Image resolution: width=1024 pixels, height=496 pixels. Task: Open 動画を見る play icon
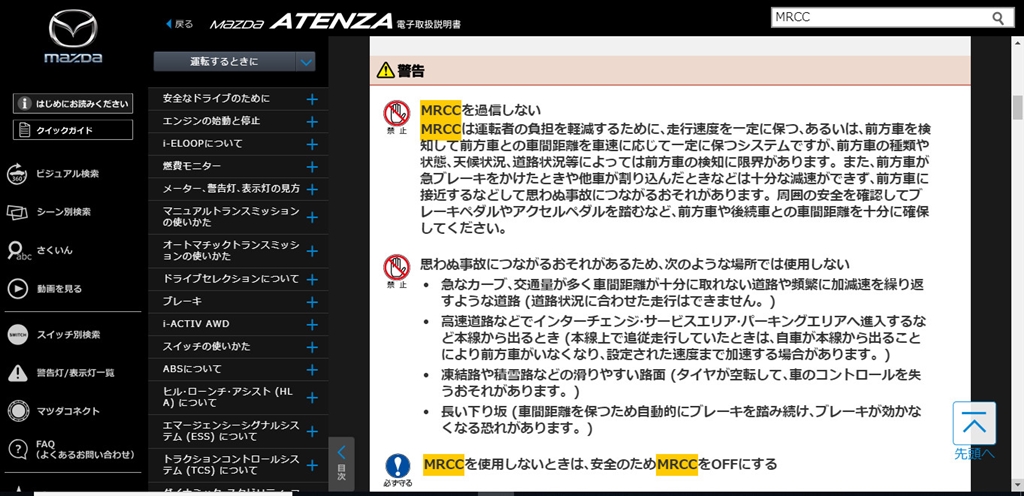tap(17, 288)
